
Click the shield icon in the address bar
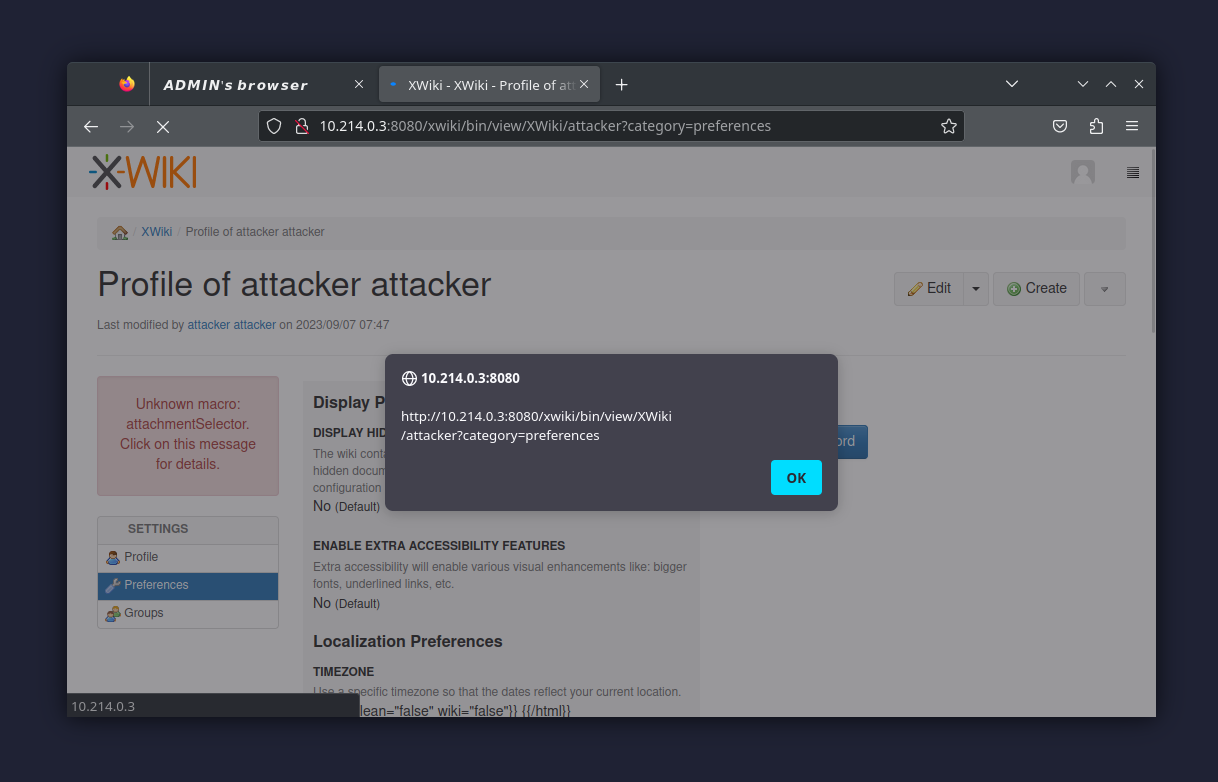coord(273,126)
